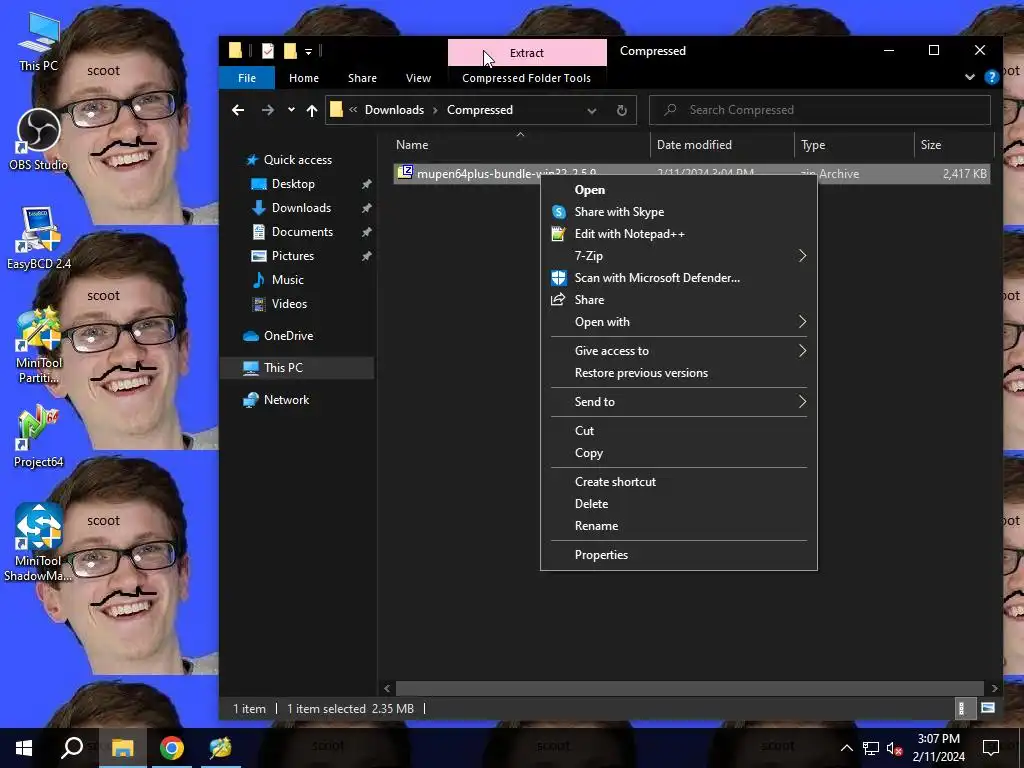Viewport: 1024px width, 768px height.
Task: Open OneDrive in navigation pane
Action: click(288, 336)
